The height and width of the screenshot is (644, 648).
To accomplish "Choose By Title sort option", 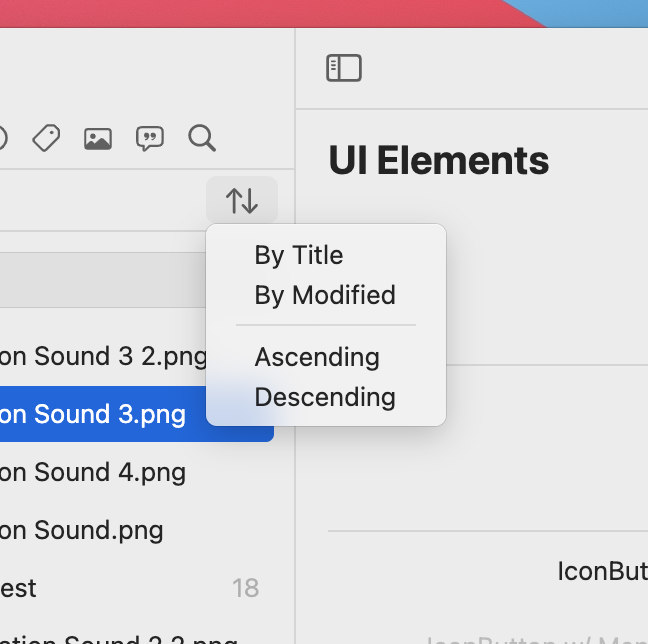I will (x=299, y=255).
